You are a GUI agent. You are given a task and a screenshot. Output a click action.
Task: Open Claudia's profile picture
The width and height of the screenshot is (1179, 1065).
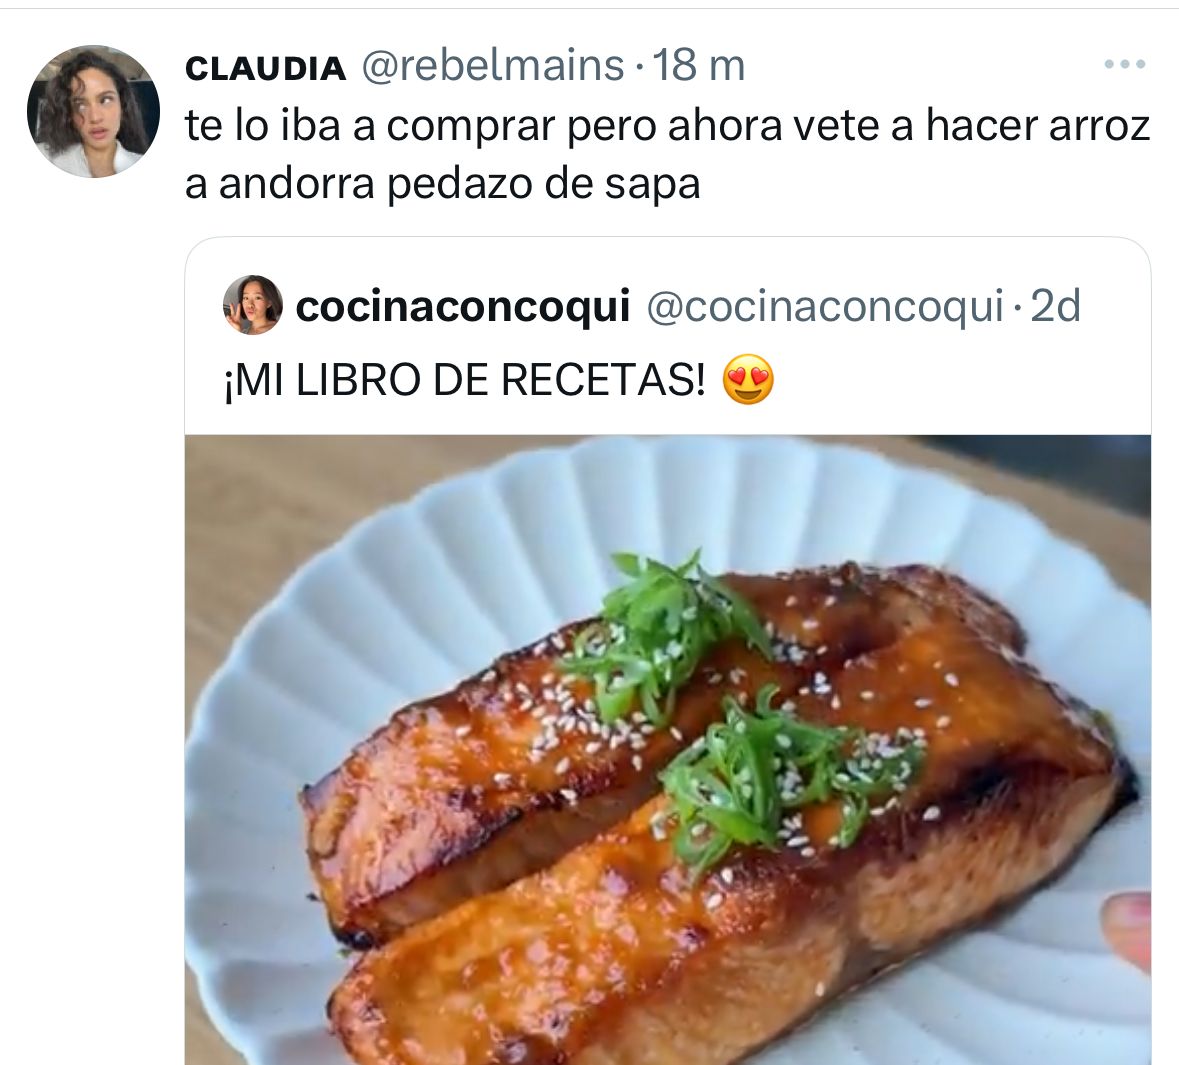(x=93, y=111)
